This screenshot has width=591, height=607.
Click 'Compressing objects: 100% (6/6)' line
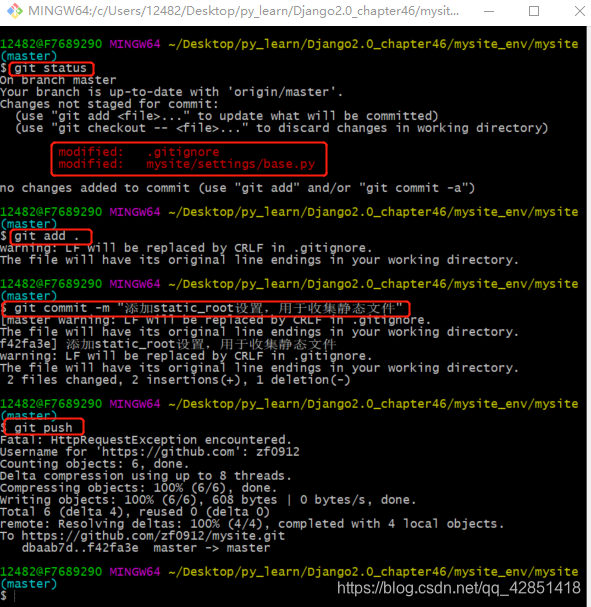[138, 488]
